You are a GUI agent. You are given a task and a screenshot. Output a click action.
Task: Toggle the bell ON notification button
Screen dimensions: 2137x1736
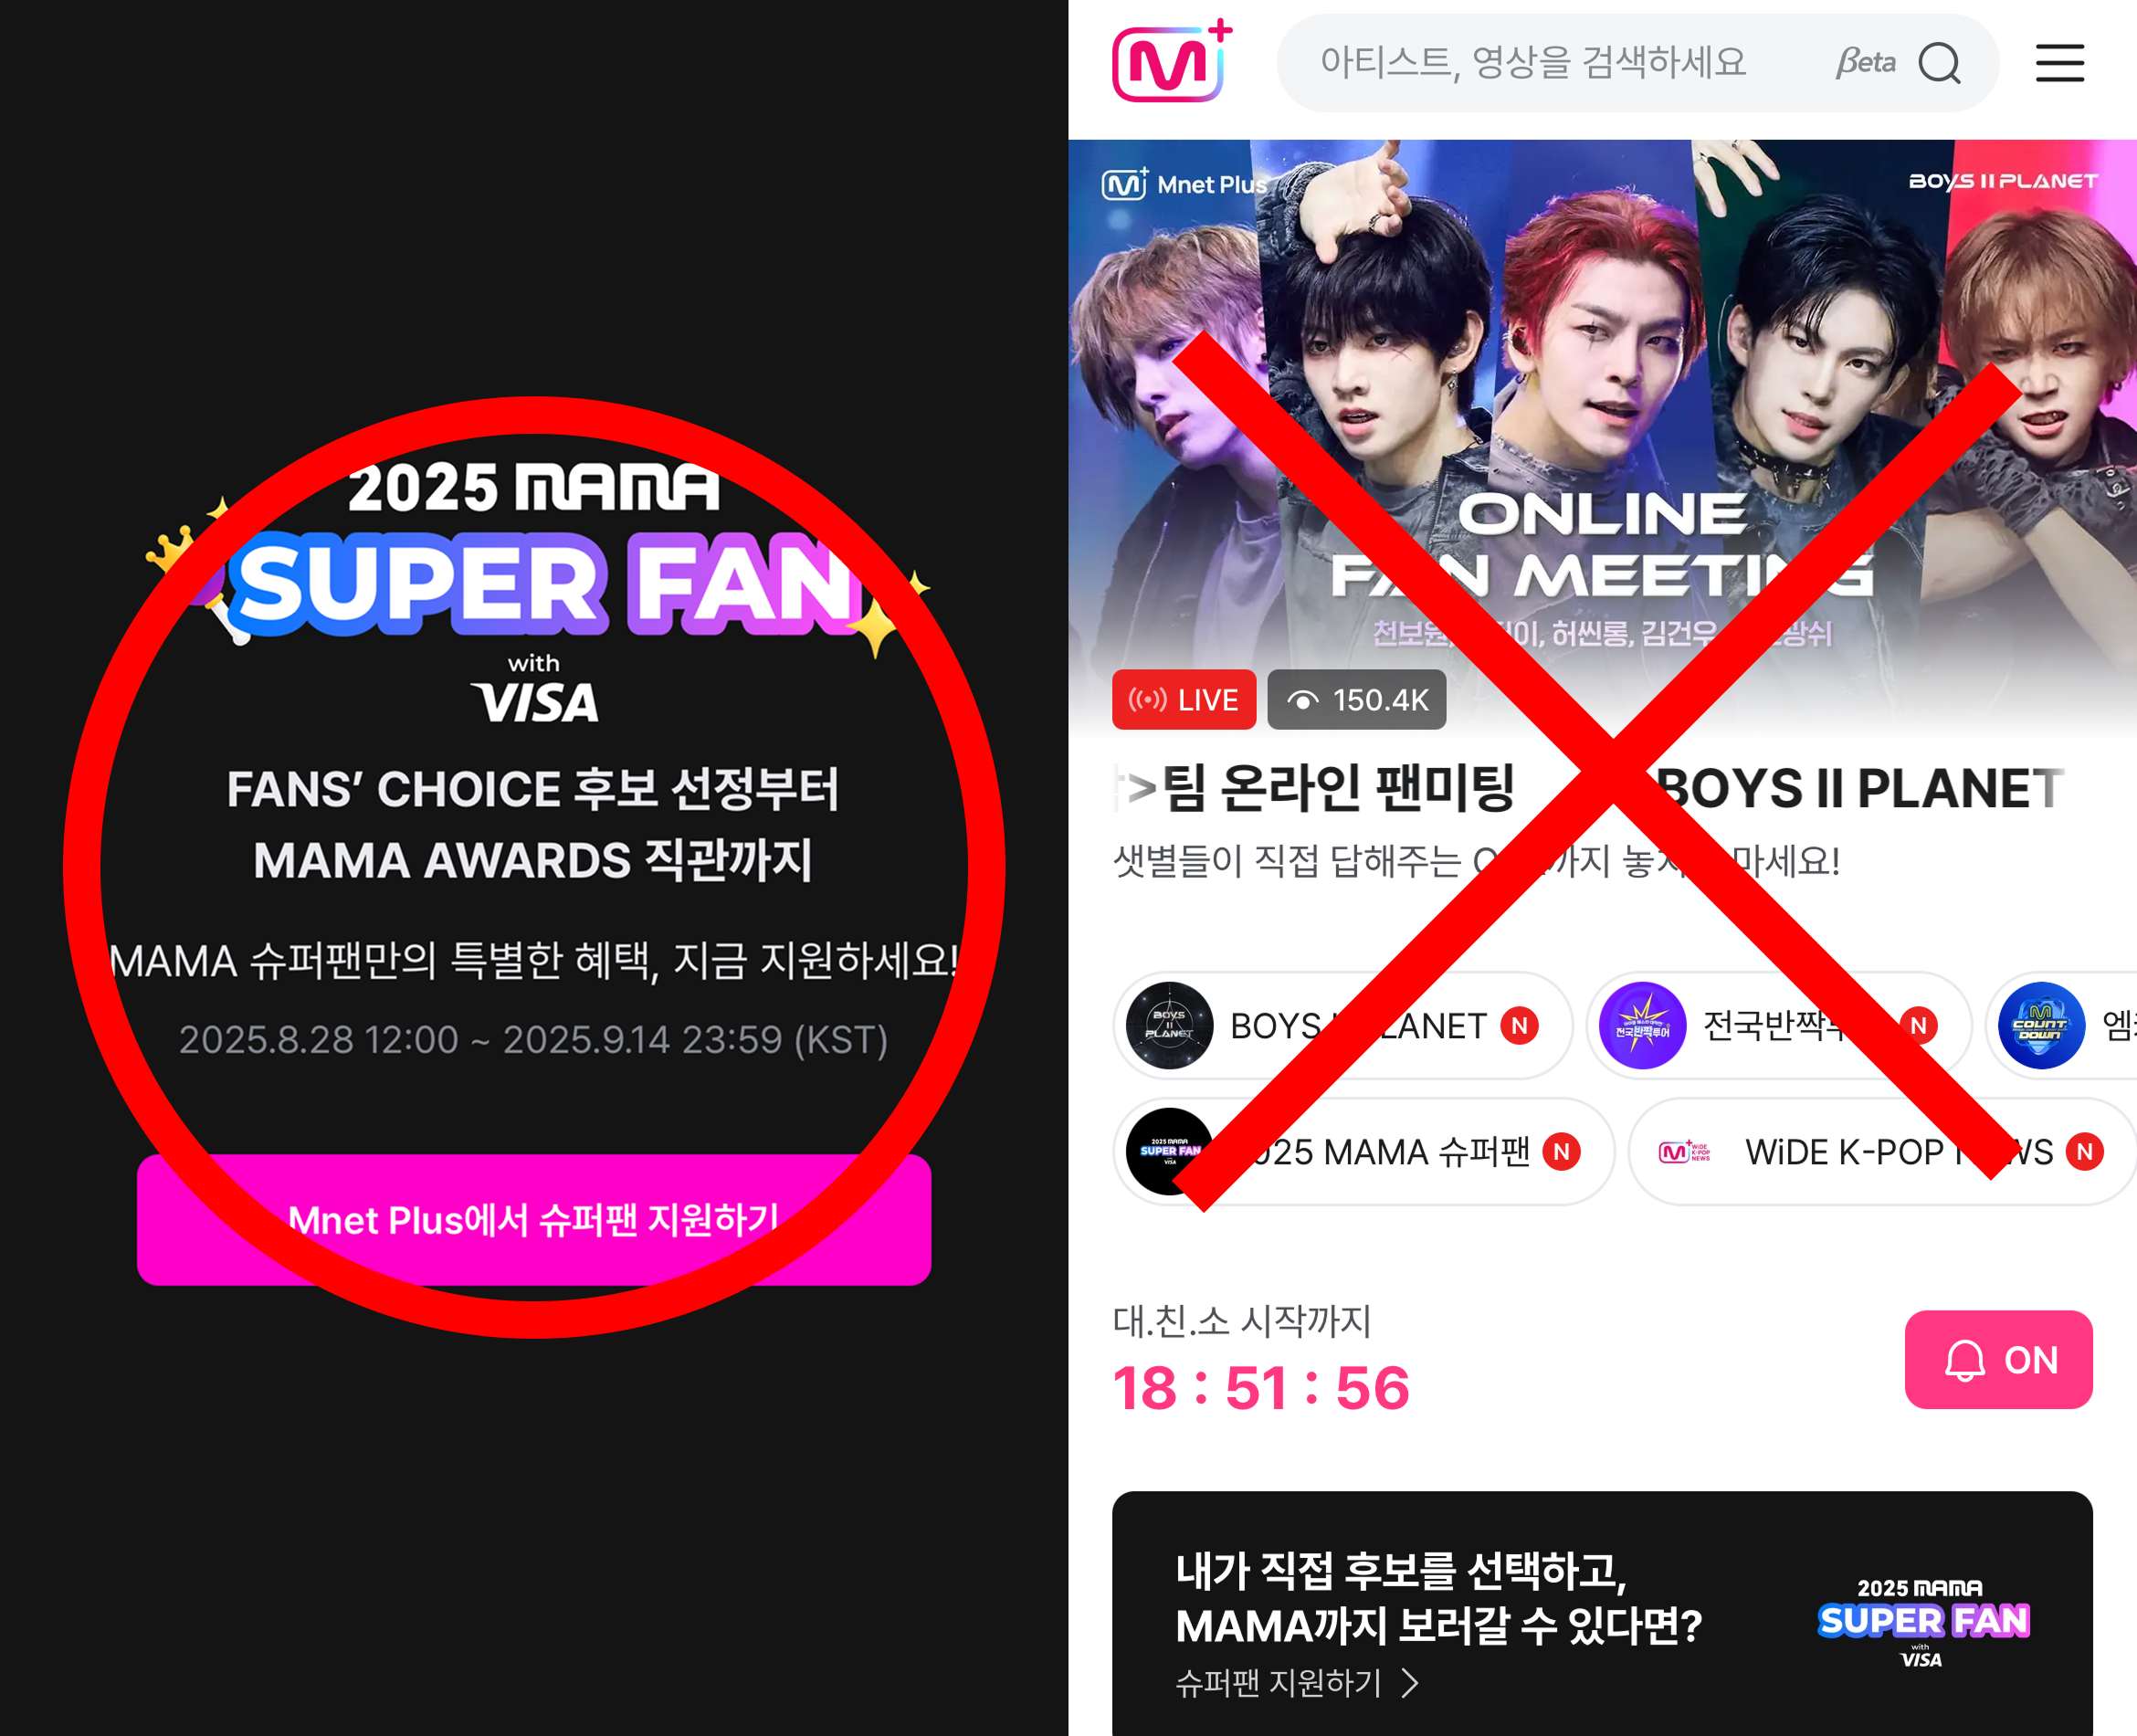1998,1359
